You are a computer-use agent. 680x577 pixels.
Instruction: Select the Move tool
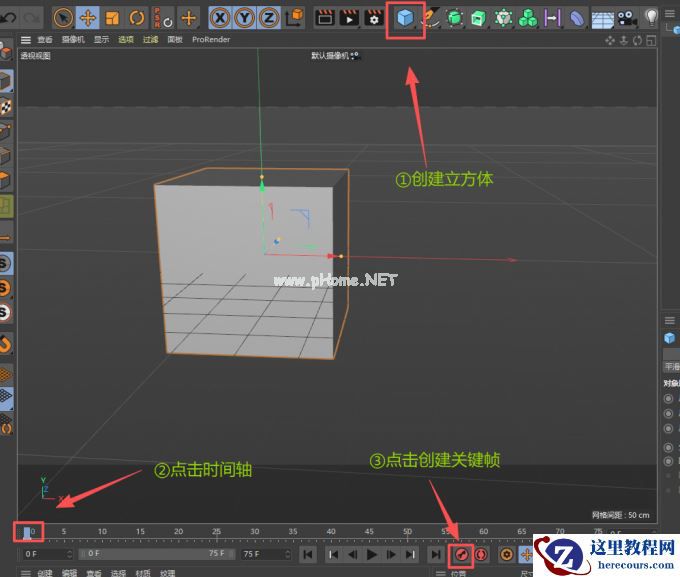click(87, 18)
